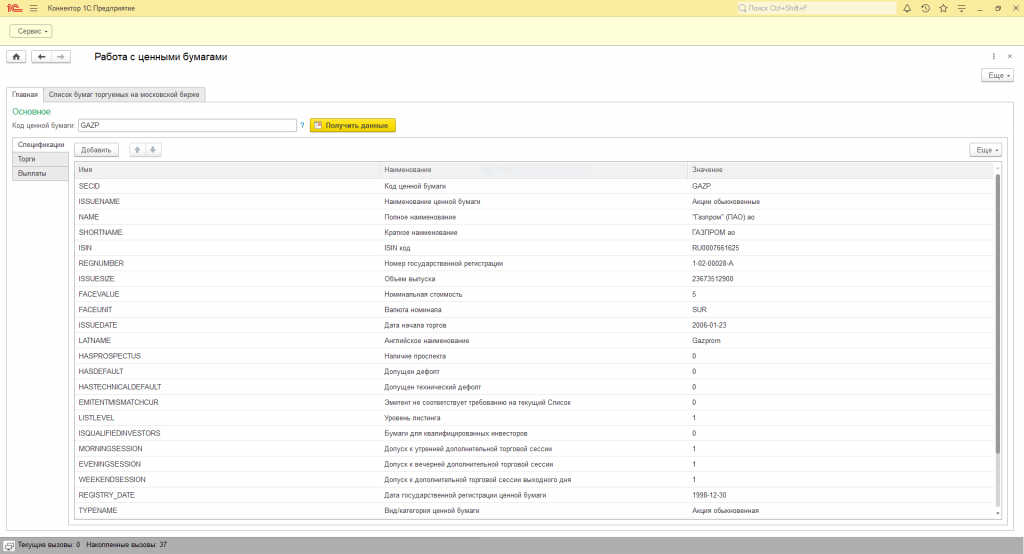Select the ISQUALIFIEDINVESTORS cell
Screen dimensions: 1024x554
pyautogui.click(x=227, y=433)
